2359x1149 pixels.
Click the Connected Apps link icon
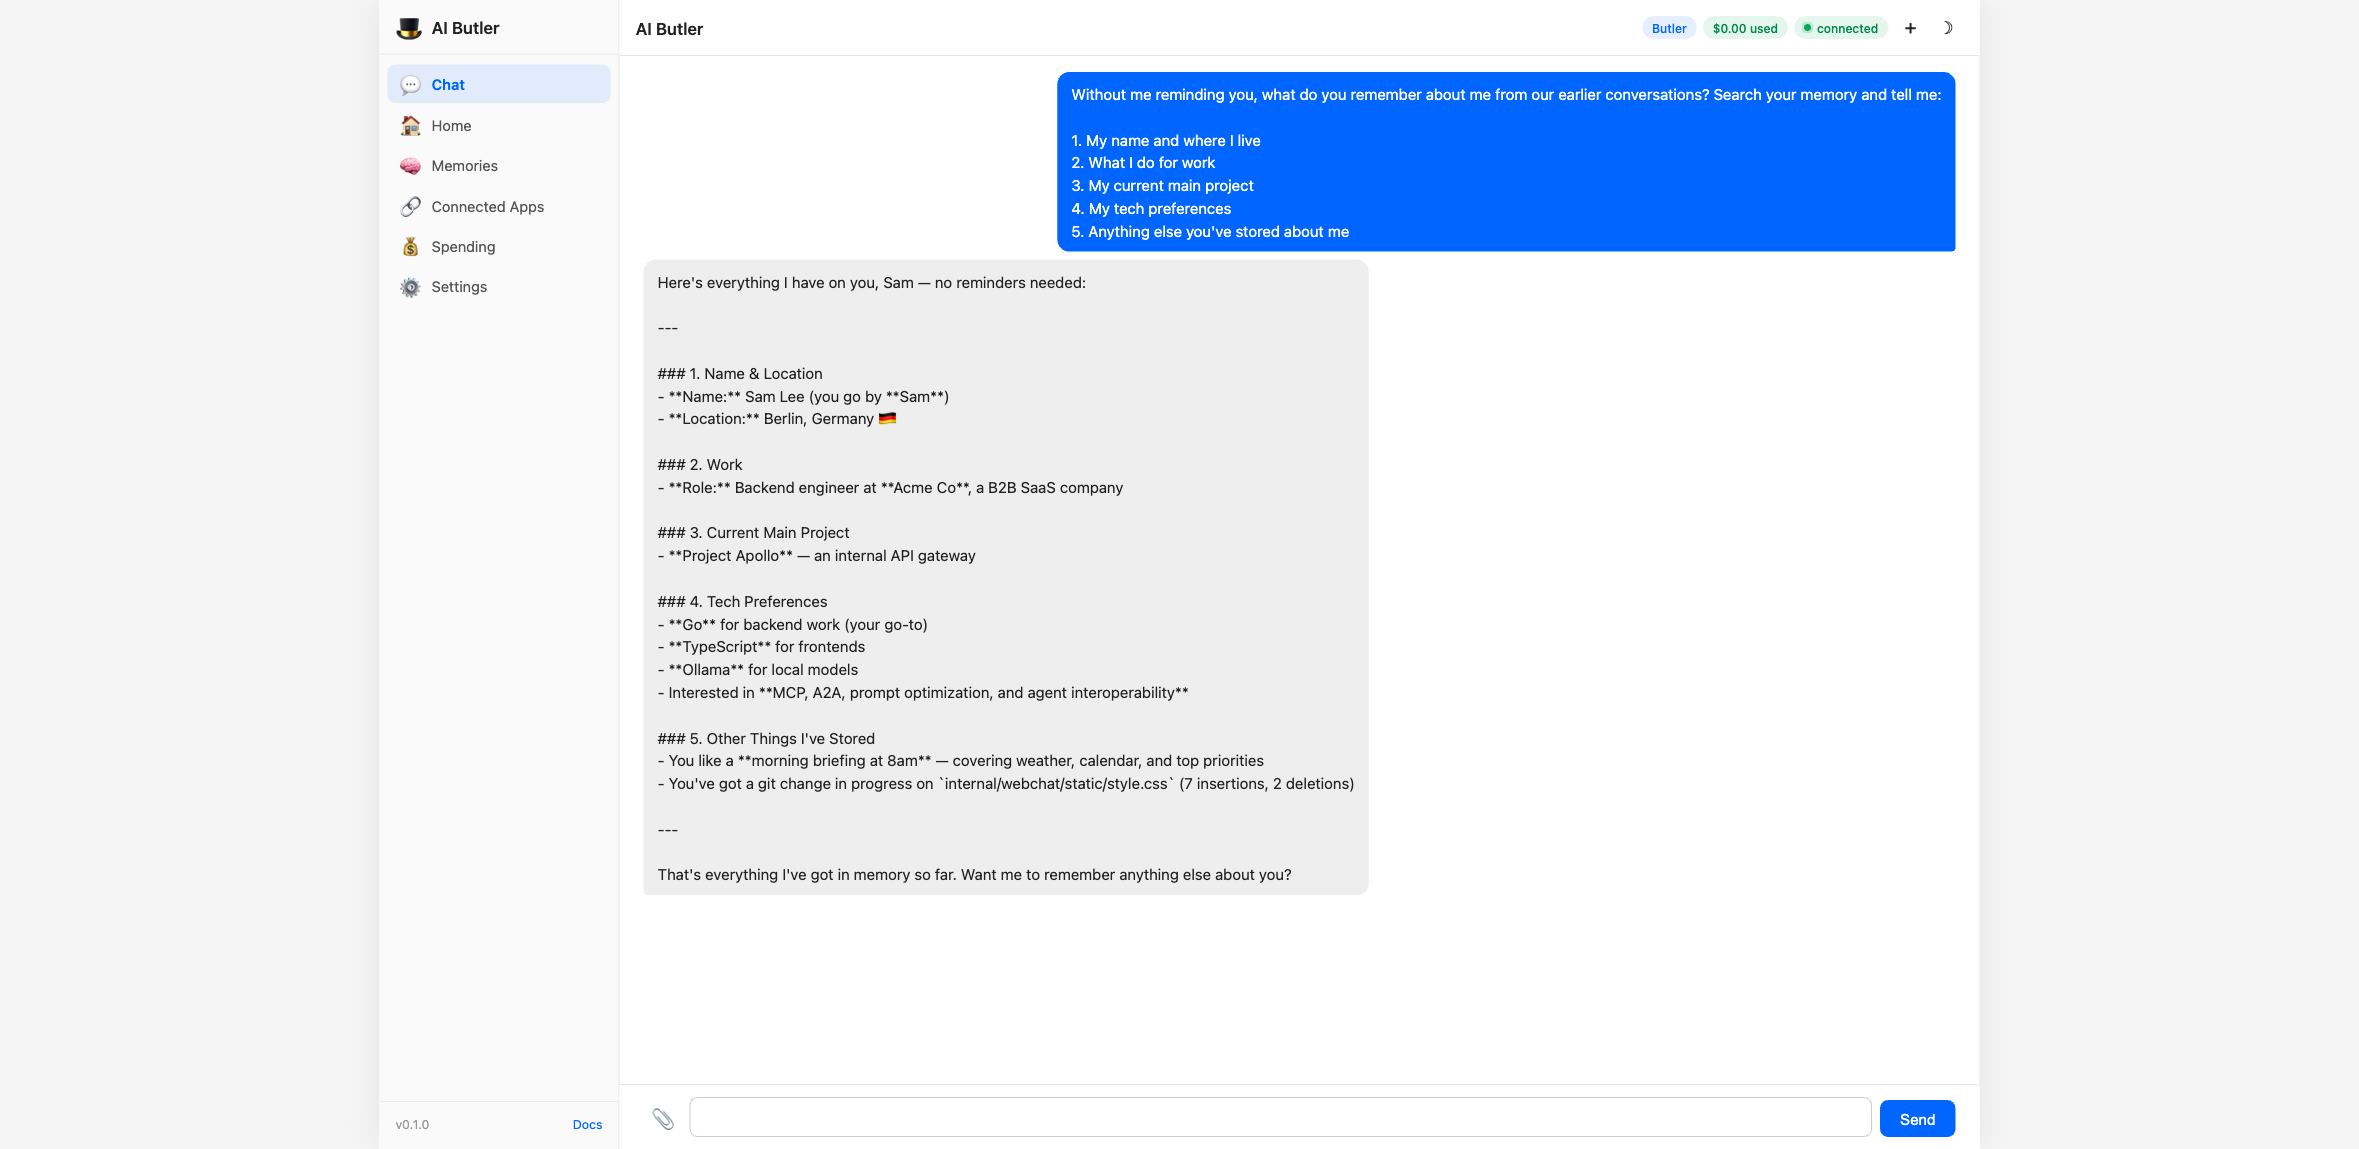(x=410, y=206)
